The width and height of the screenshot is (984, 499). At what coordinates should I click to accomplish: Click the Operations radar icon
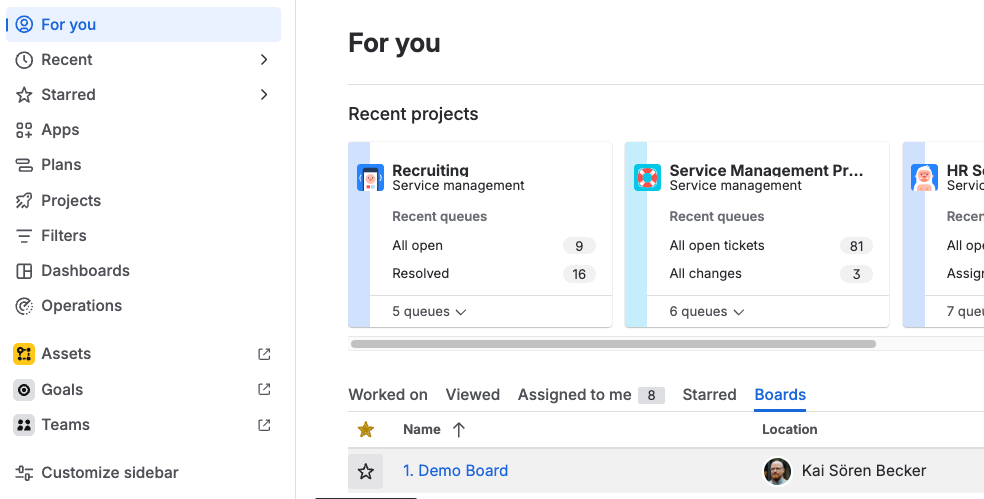[x=24, y=306]
